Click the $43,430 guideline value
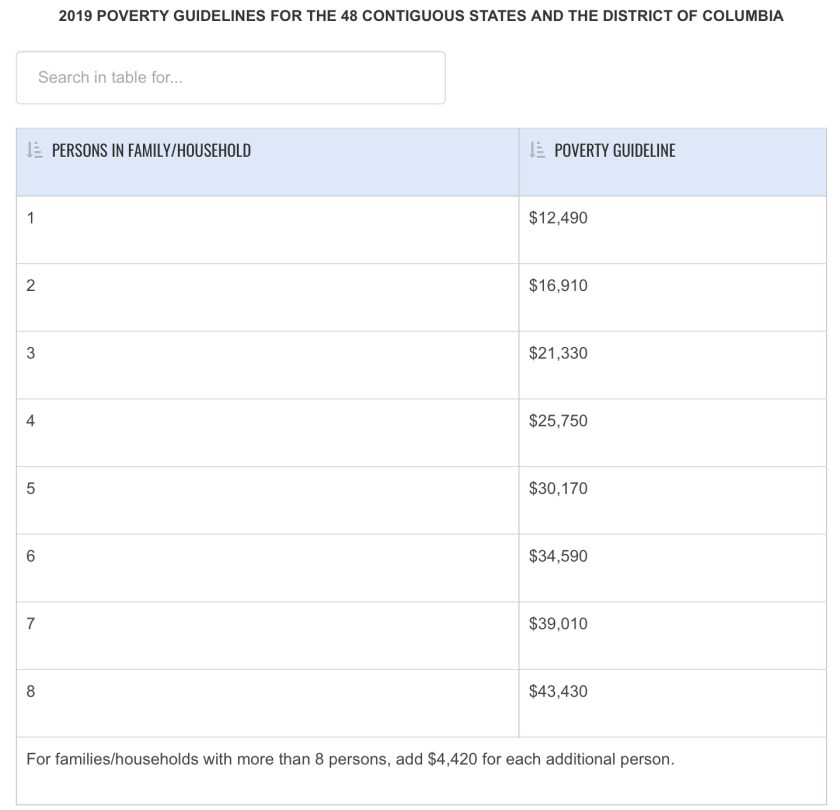Image resolution: width=840 pixels, height=810 pixels. 558,691
